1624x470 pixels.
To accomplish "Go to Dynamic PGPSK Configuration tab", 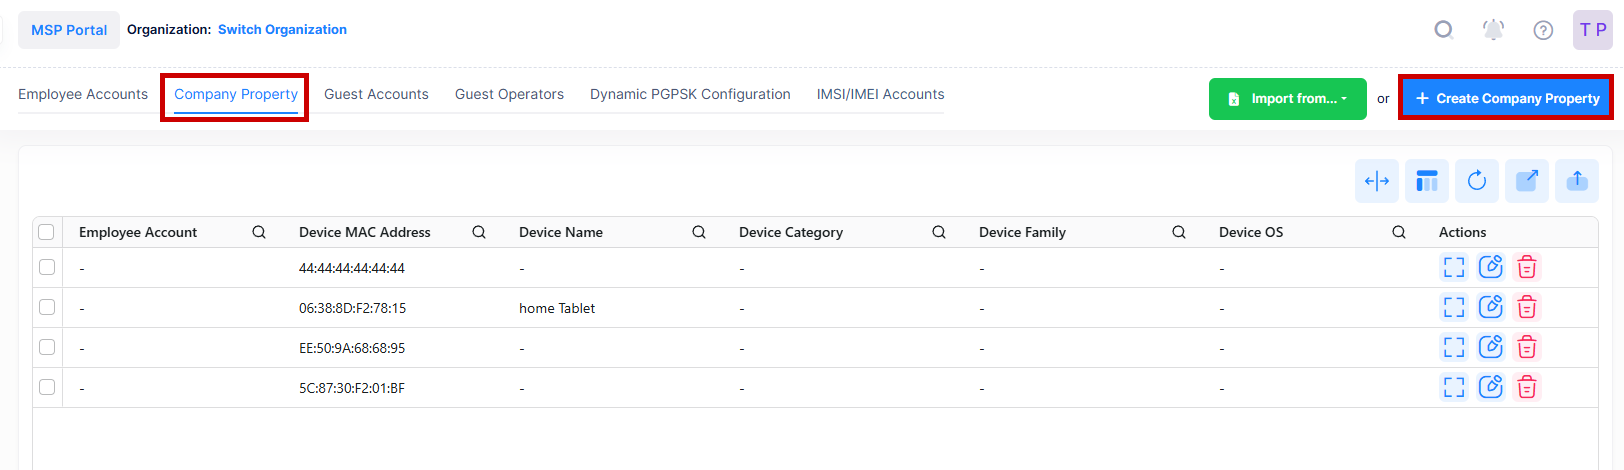I will [x=690, y=94].
